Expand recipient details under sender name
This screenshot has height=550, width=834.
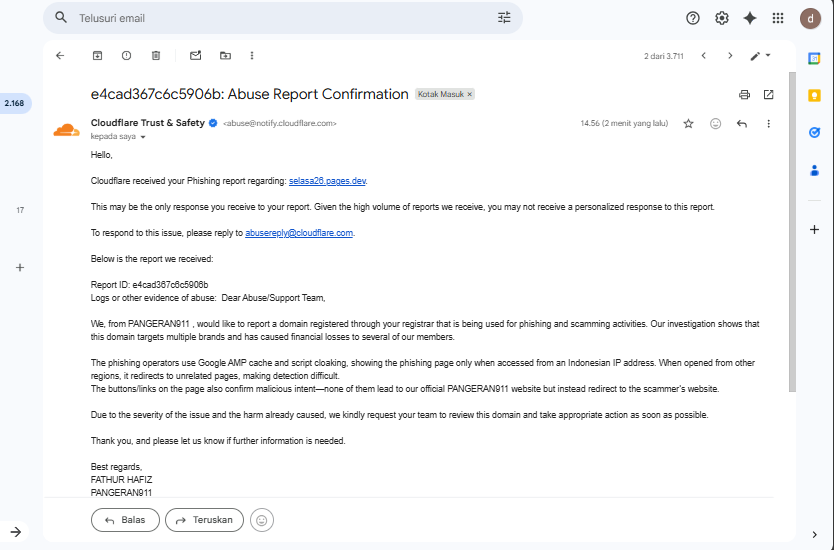coord(143,137)
